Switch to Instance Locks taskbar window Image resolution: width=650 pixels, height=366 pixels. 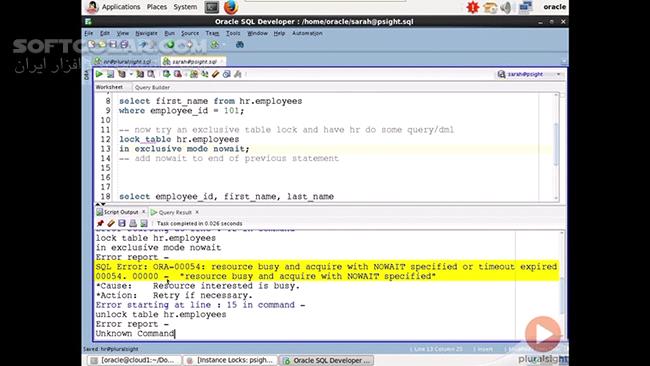230,360
